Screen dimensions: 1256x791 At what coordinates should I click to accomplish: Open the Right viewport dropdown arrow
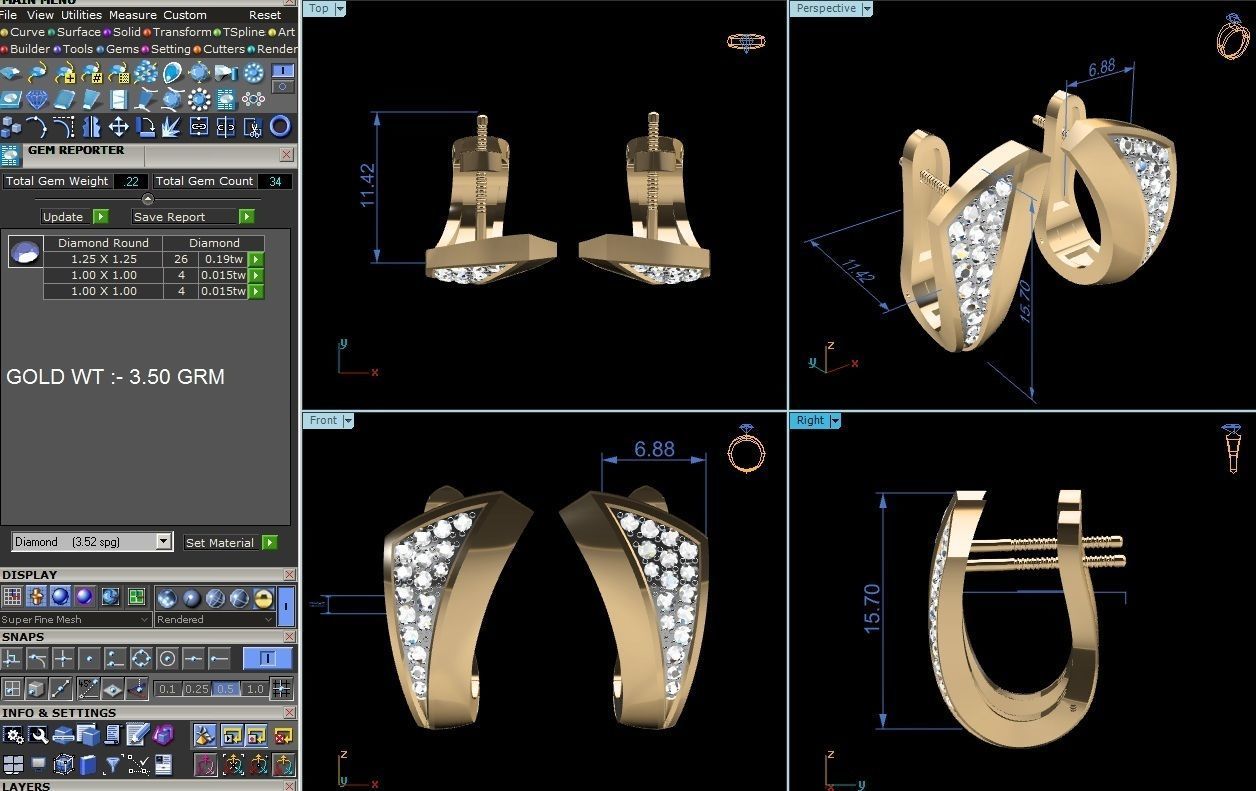pyautogui.click(x=834, y=420)
